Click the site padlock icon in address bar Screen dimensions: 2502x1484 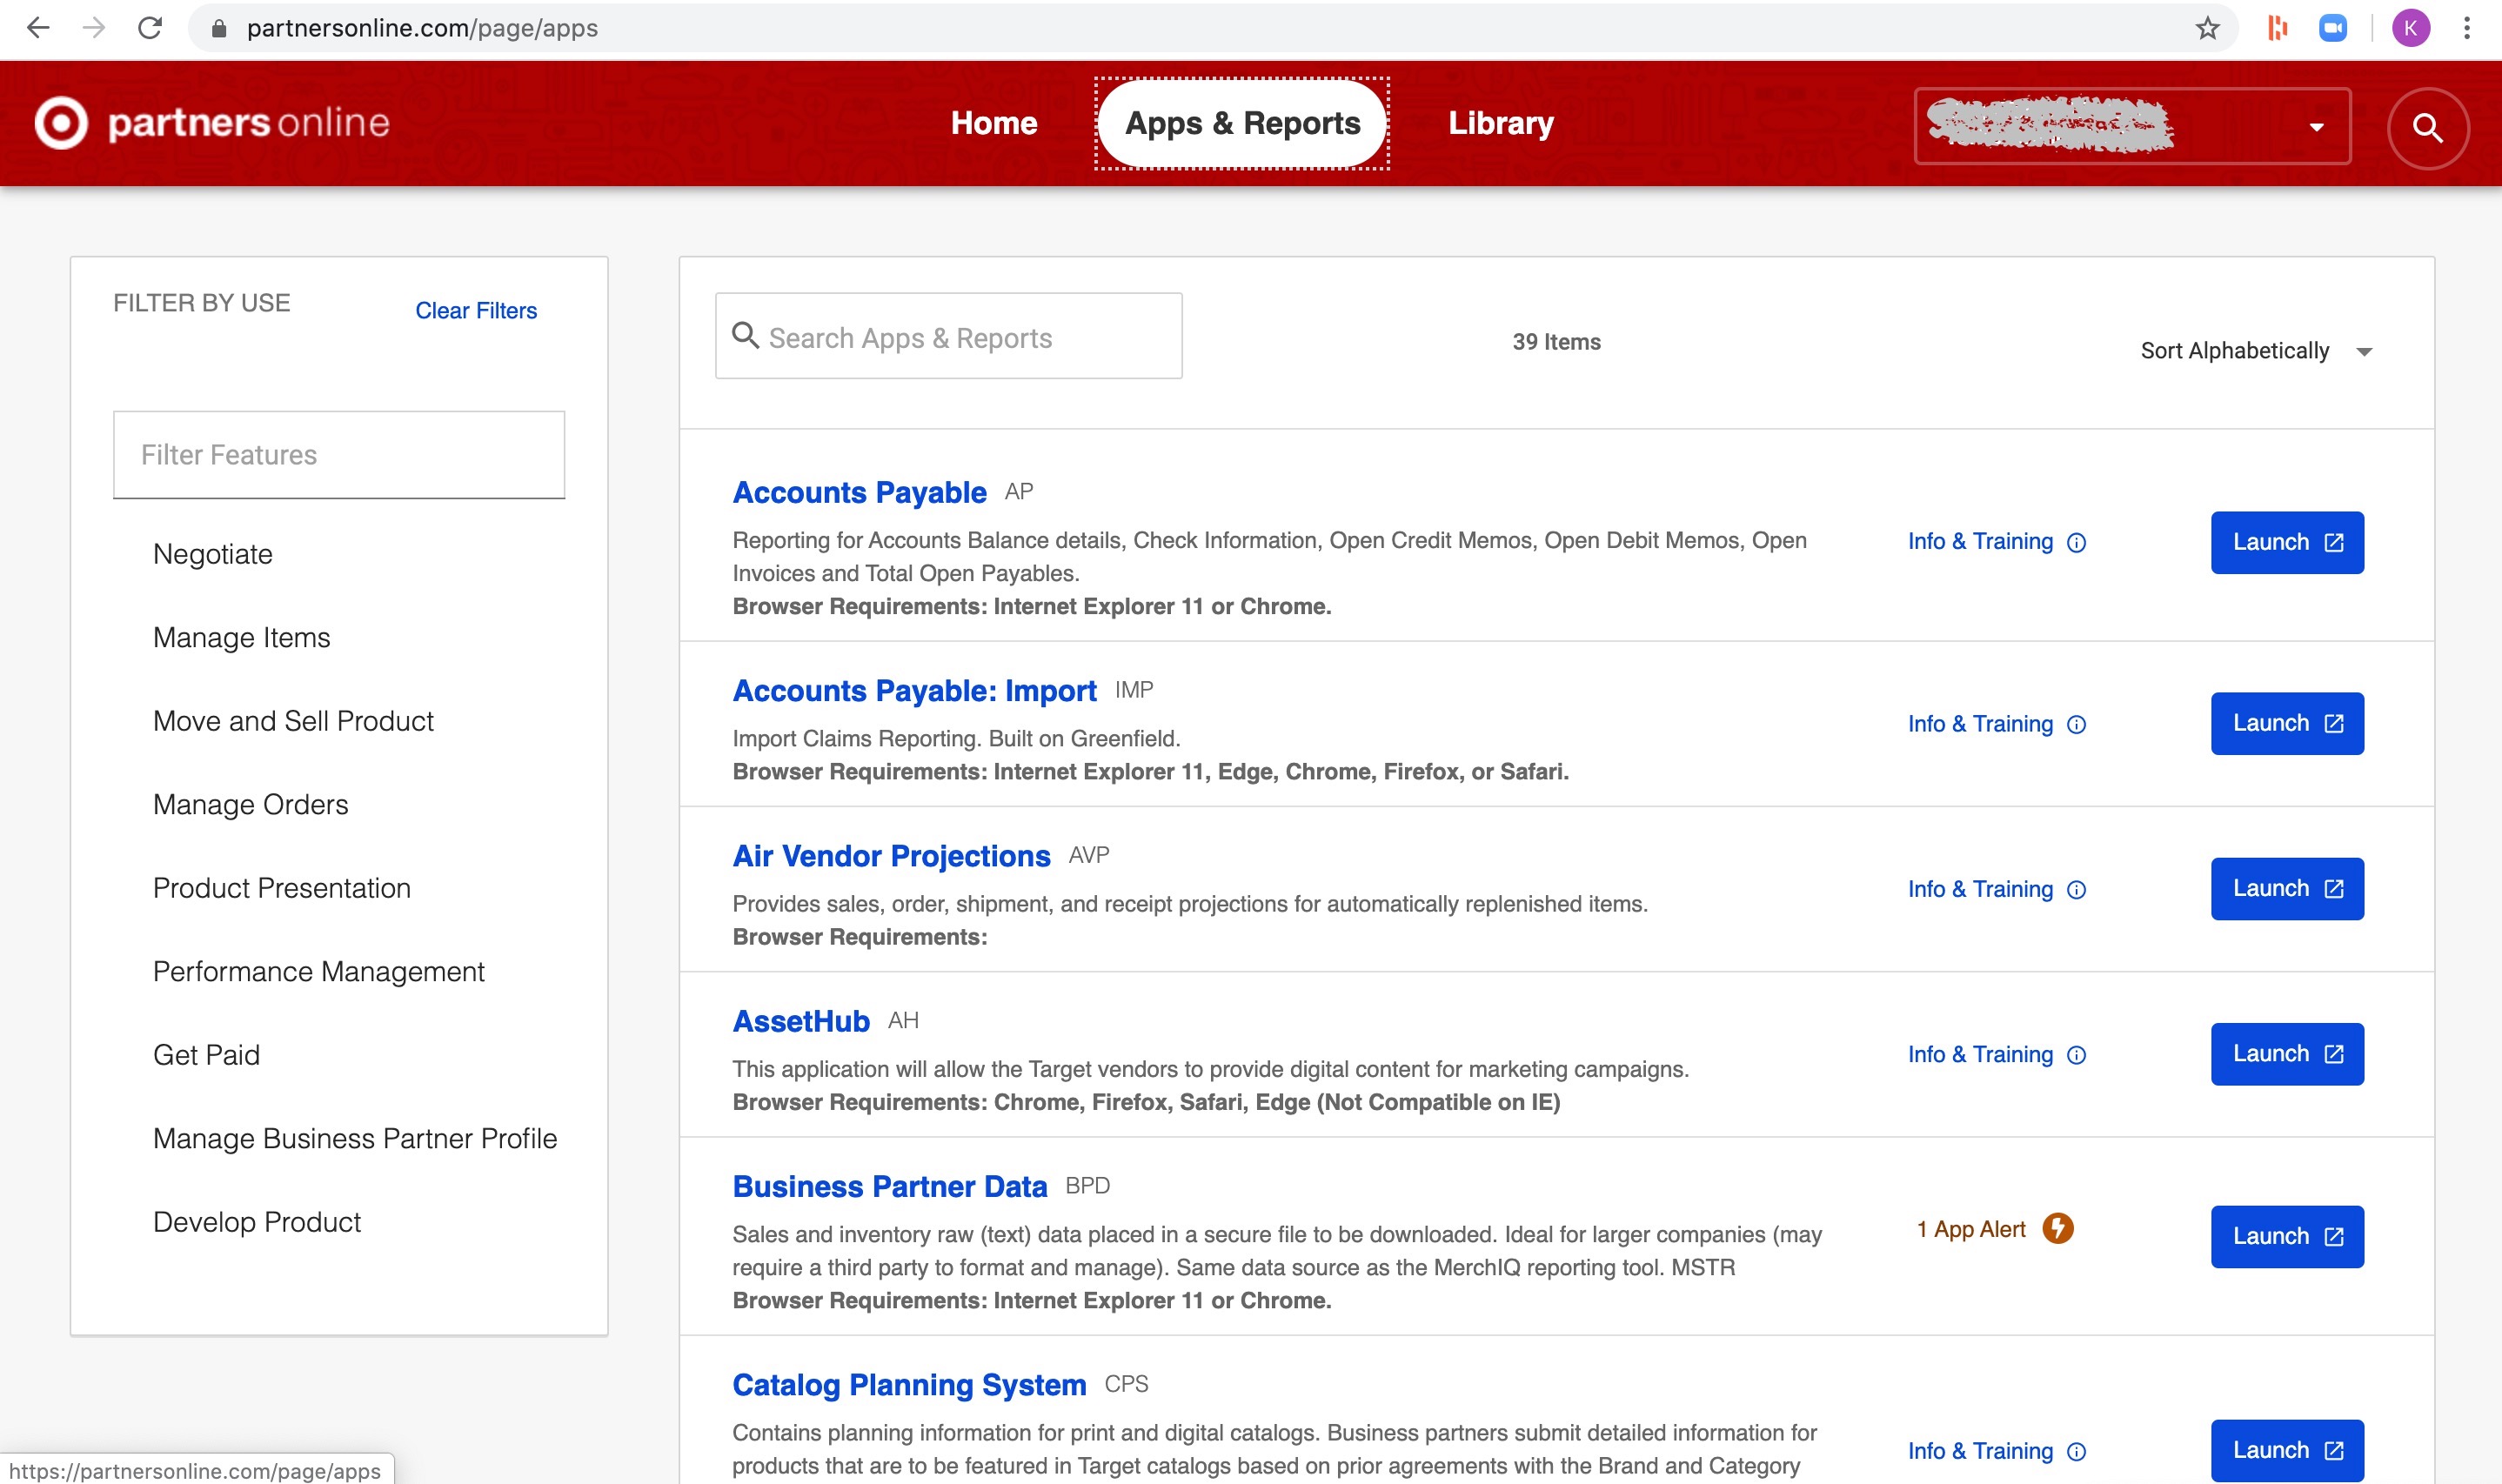coord(219,28)
